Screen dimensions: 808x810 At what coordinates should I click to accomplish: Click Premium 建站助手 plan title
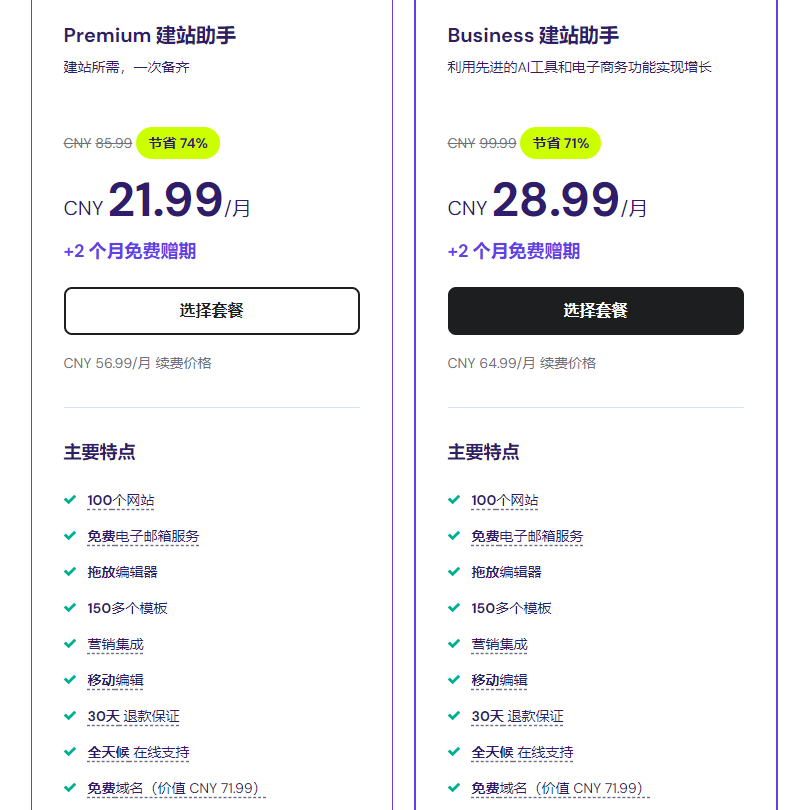(150, 36)
